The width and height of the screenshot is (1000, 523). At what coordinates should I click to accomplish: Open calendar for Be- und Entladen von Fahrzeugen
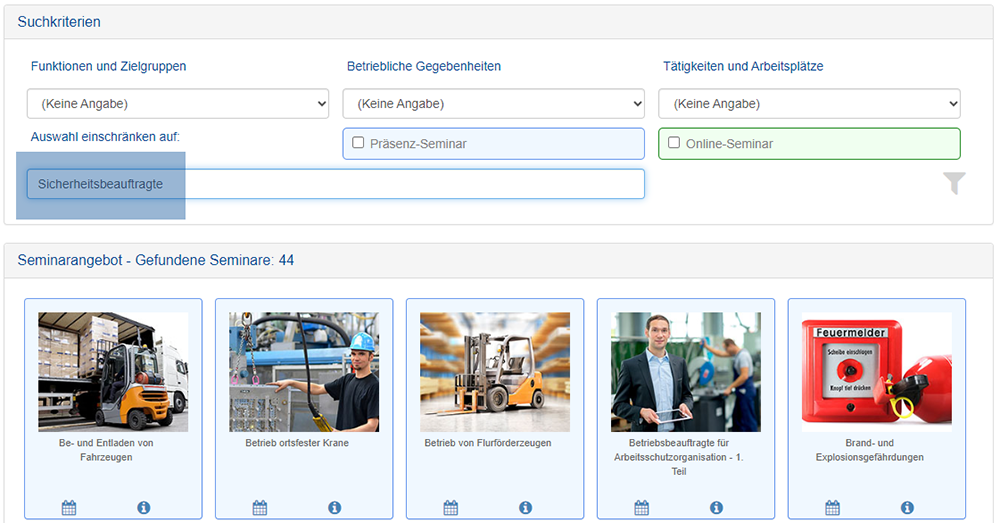(x=69, y=508)
